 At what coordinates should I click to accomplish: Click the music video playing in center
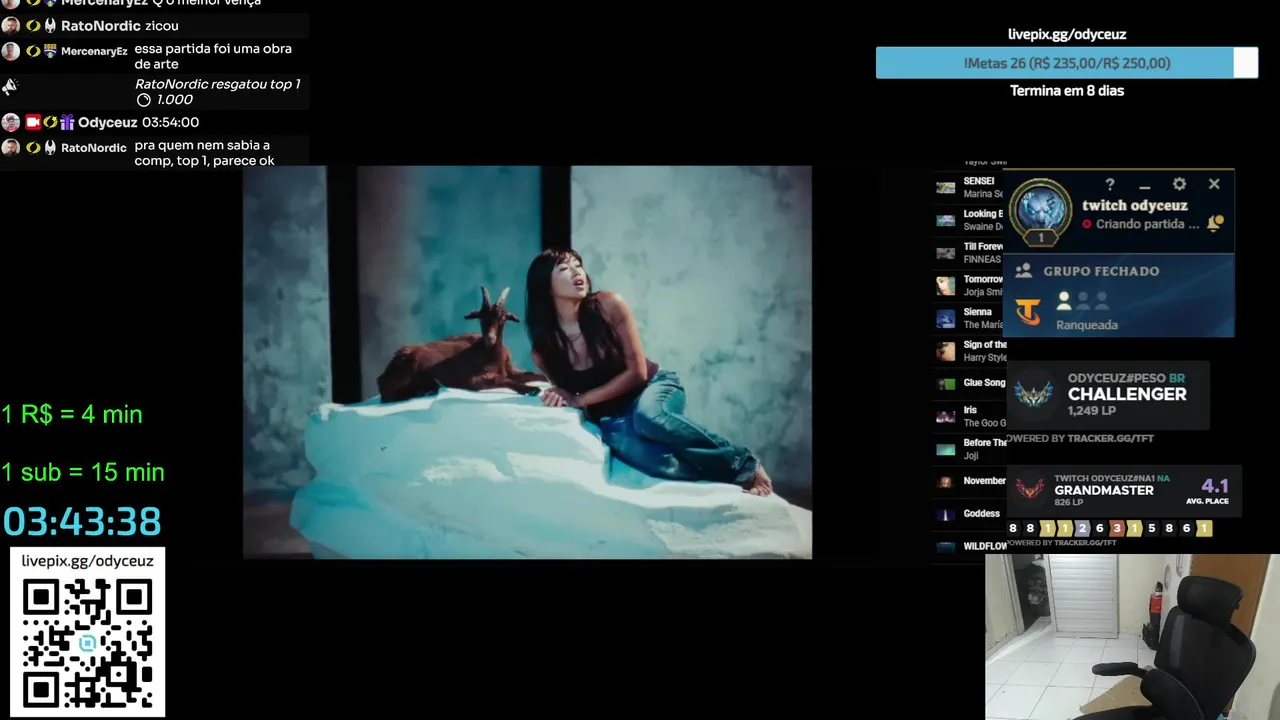527,362
